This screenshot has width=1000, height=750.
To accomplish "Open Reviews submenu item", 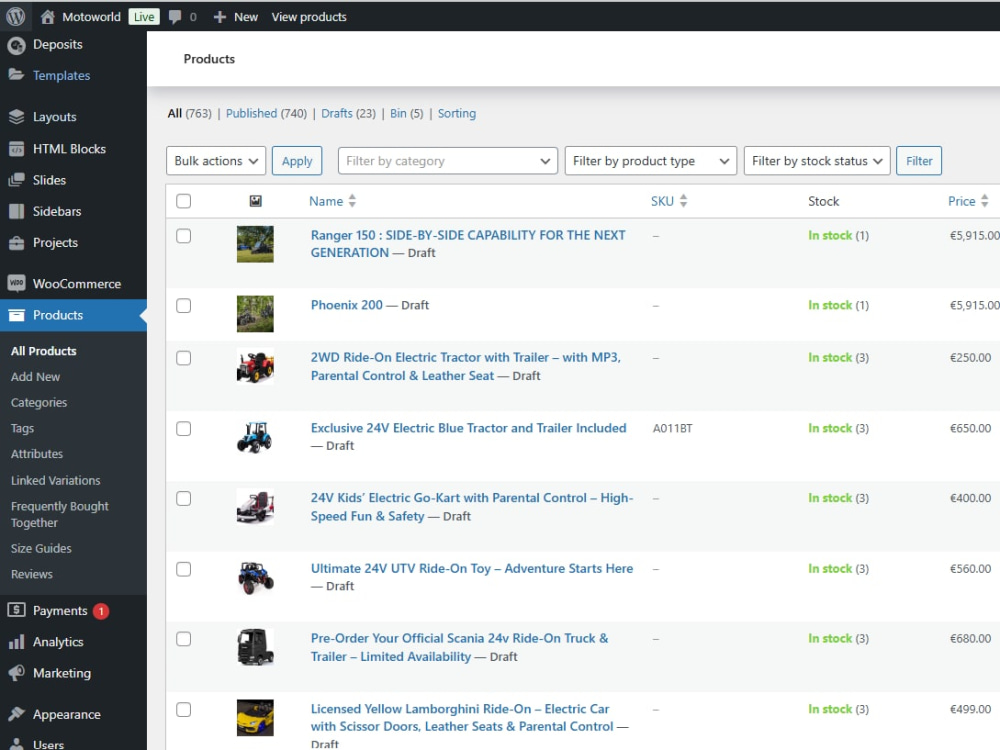I will 32,574.
